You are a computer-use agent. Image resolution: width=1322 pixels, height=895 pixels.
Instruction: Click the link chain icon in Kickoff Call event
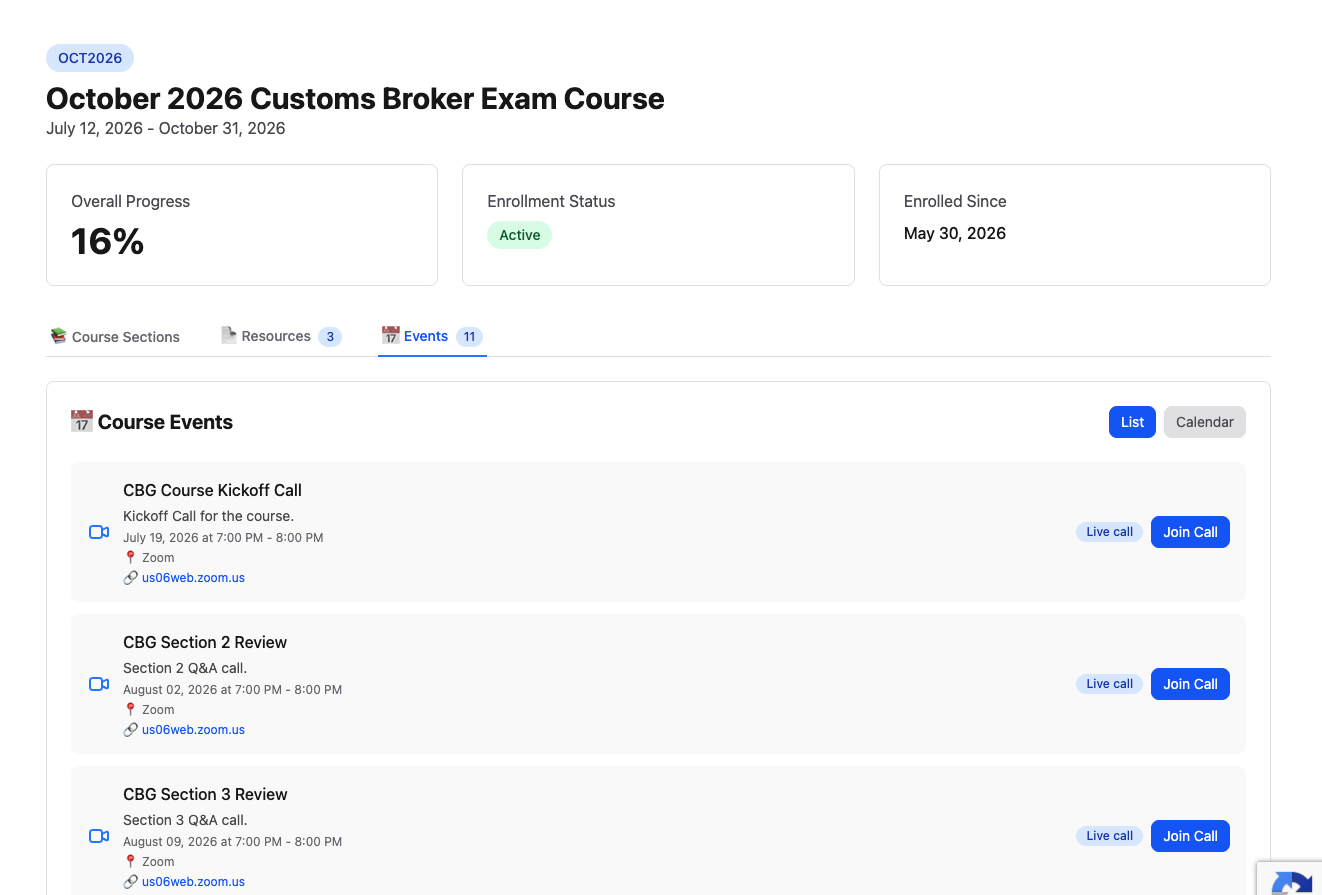[x=130, y=578]
